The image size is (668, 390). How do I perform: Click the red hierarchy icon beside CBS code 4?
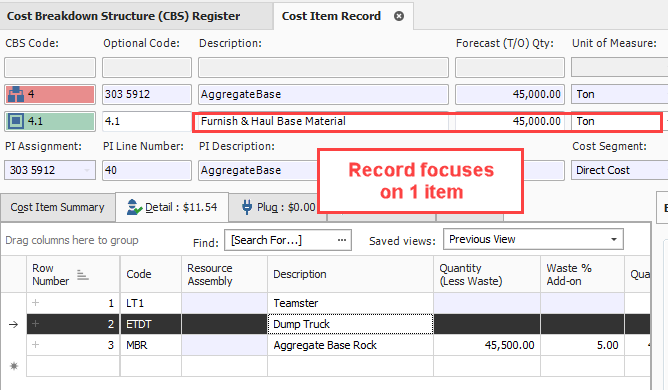pos(16,95)
